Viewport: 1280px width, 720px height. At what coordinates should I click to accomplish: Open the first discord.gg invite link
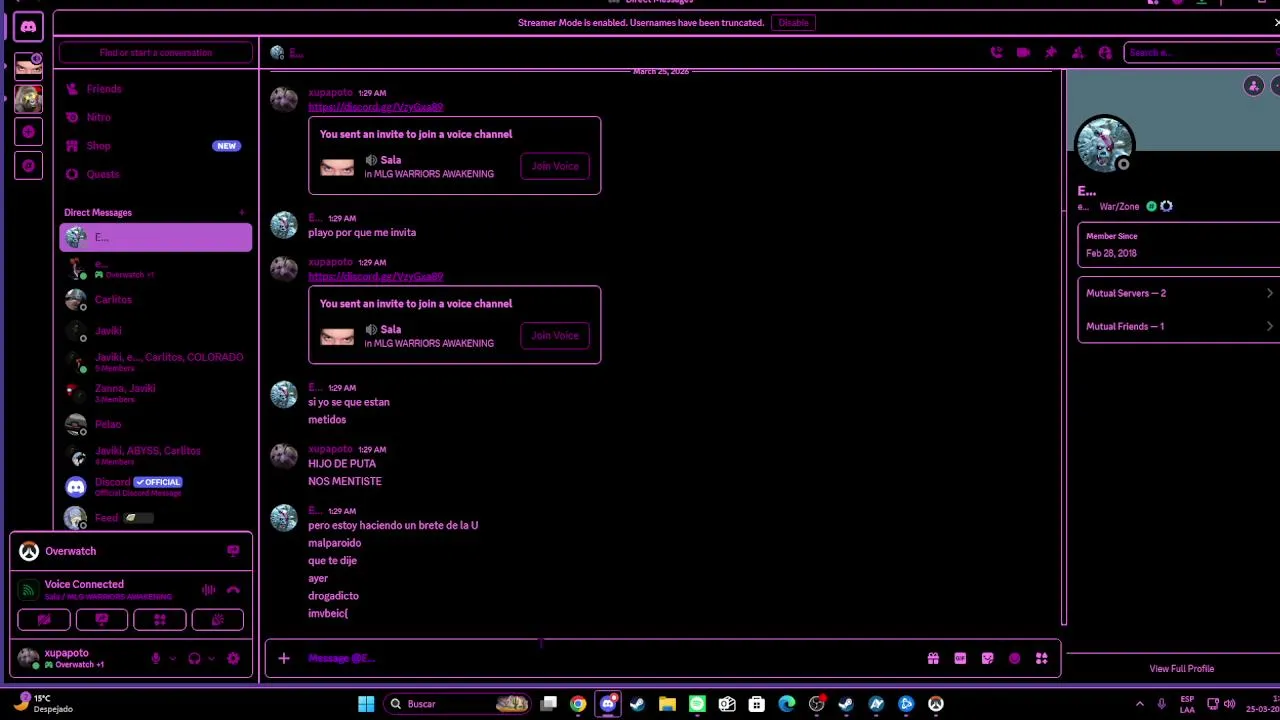375,107
